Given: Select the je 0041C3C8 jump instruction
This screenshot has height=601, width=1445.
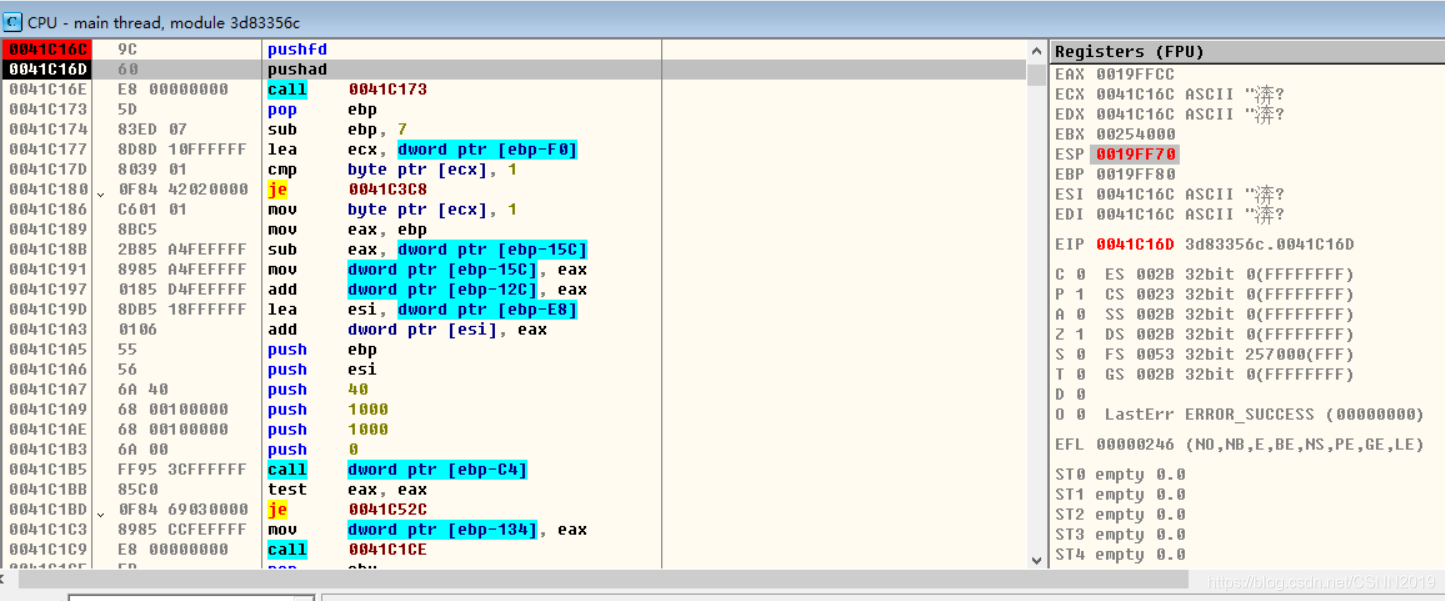Looking at the screenshot, I should tap(347, 189).
